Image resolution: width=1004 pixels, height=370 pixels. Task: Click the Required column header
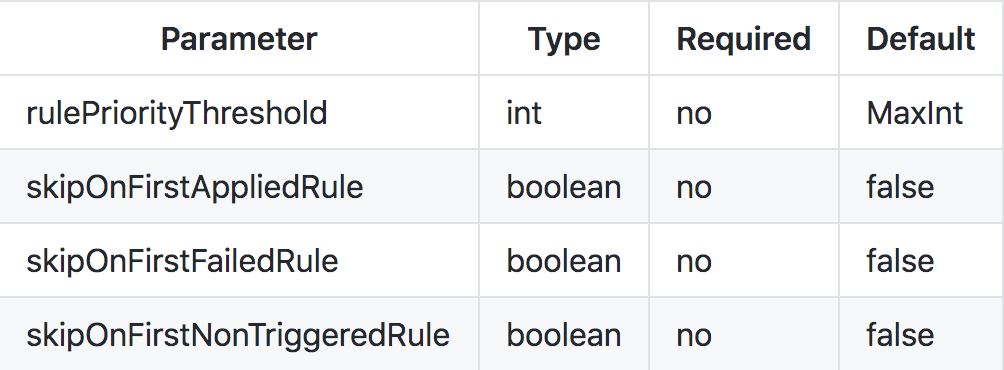(743, 39)
